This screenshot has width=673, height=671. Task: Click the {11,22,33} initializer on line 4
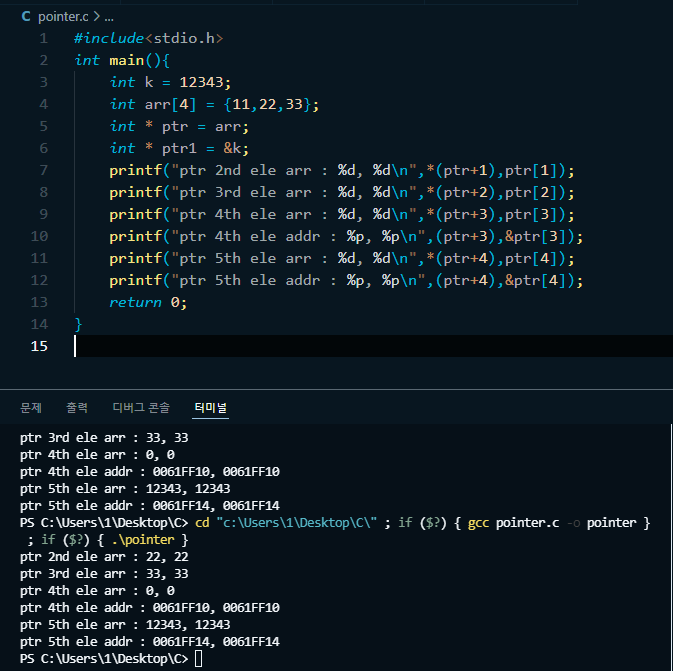267,104
